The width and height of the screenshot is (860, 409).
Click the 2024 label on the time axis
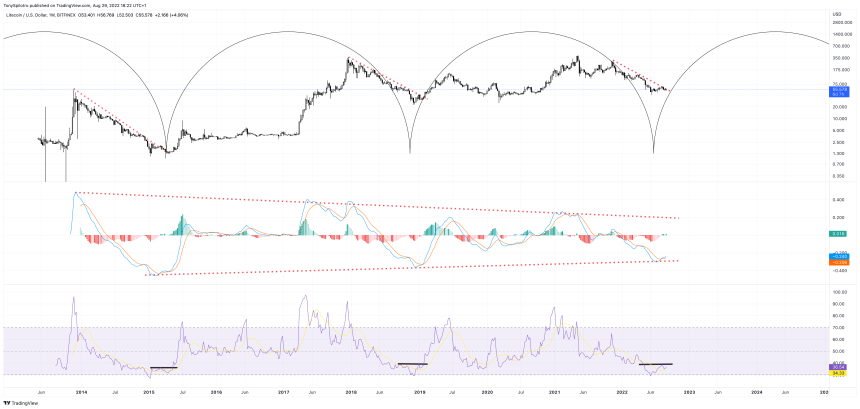(756, 392)
